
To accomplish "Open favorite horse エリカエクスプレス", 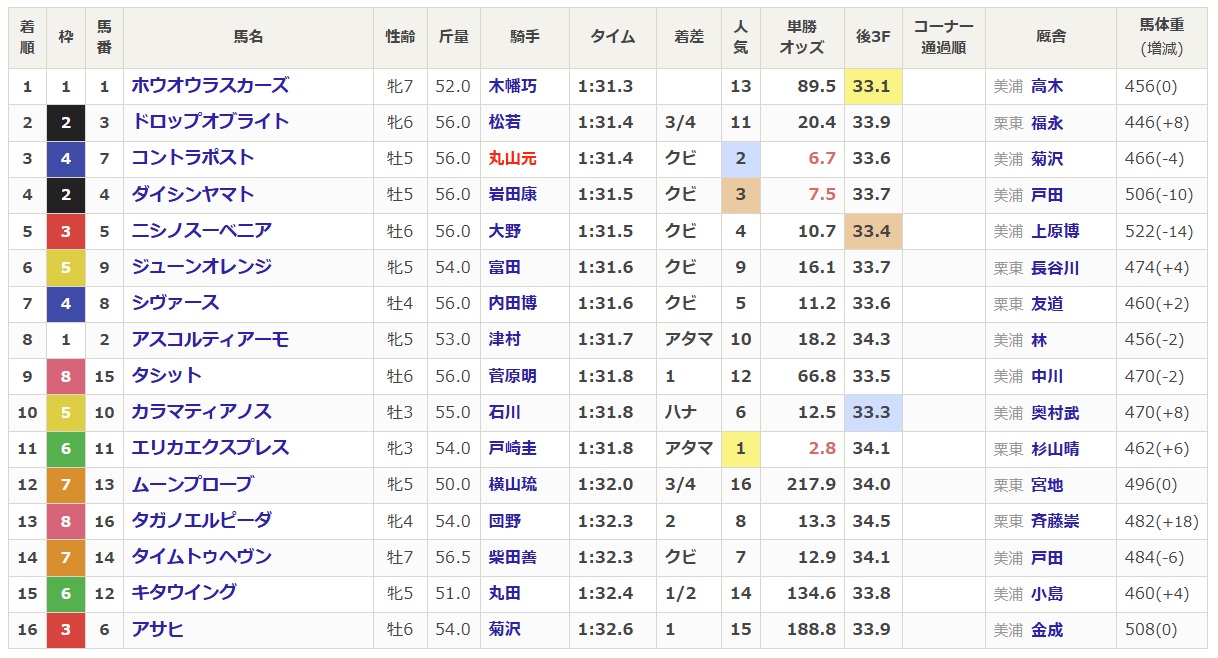I will 210,448.
